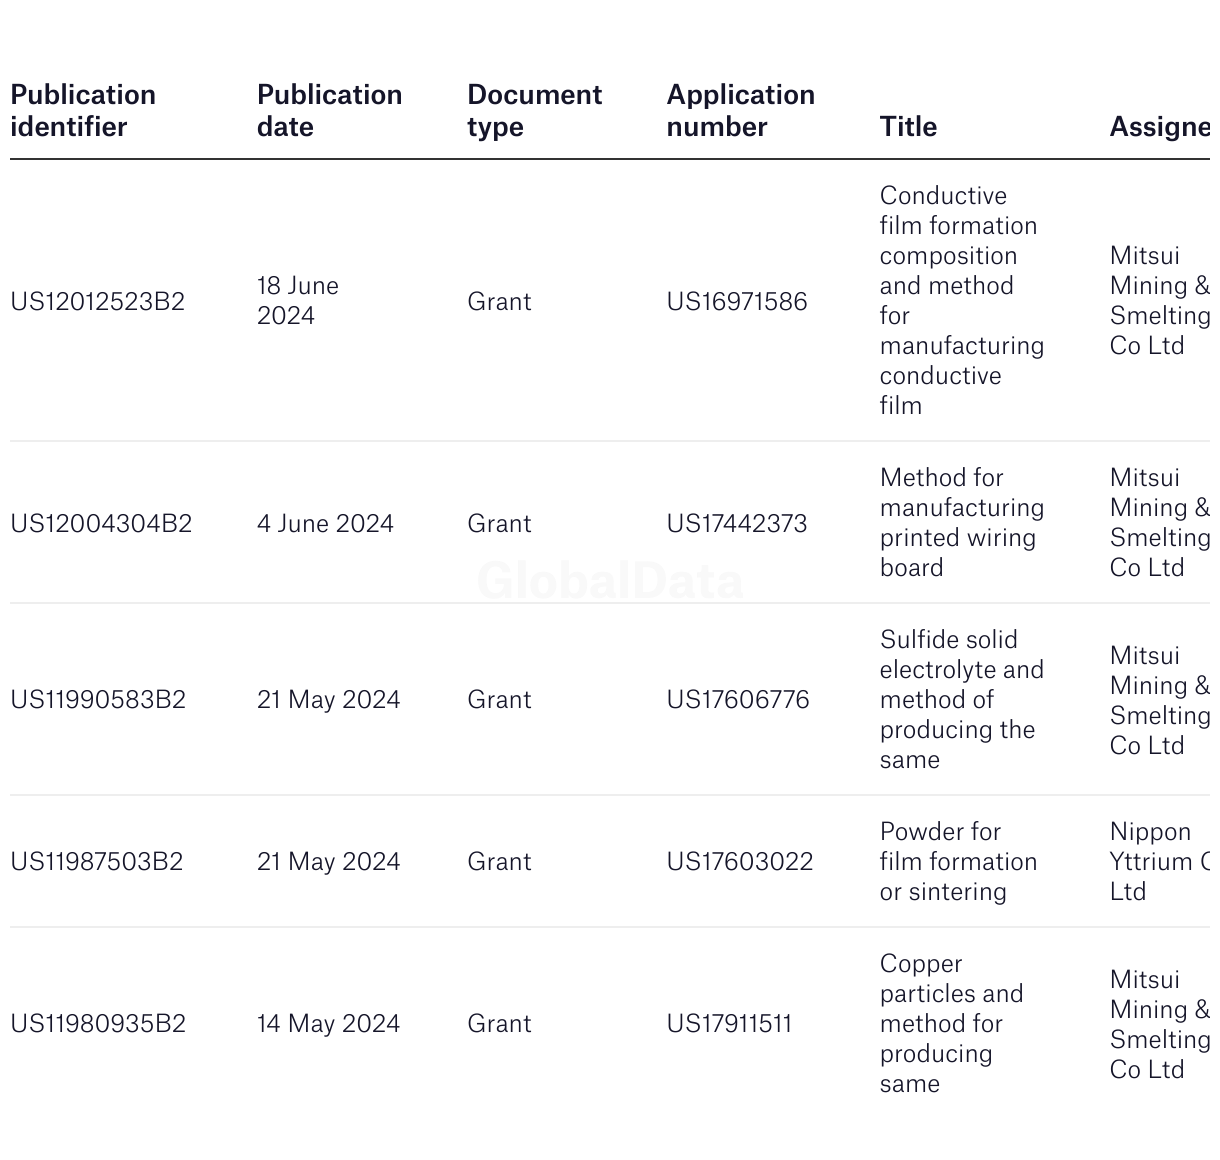Click application number US16971586
This screenshot has height=1160, width=1220.
click(x=737, y=302)
